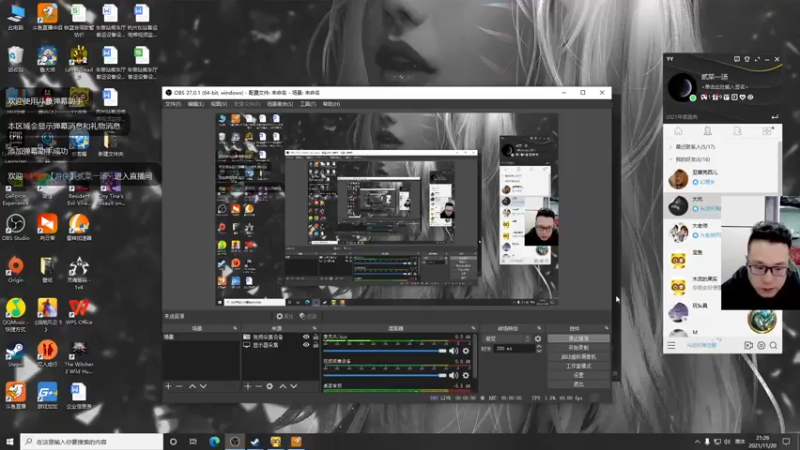The height and width of the screenshot is (450, 800).
Task: Pop out the Audio Mixer dock panel
Action: click(473, 328)
